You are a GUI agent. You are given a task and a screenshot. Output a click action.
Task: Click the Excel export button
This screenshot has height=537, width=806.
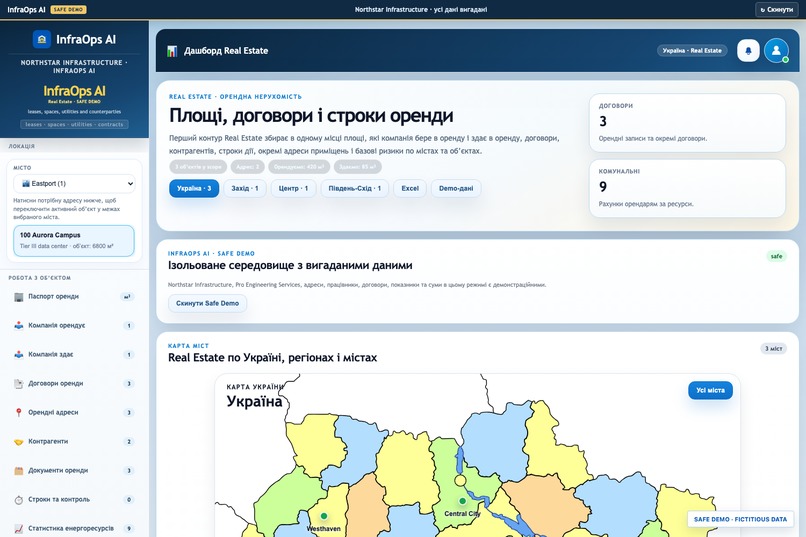tap(410, 188)
